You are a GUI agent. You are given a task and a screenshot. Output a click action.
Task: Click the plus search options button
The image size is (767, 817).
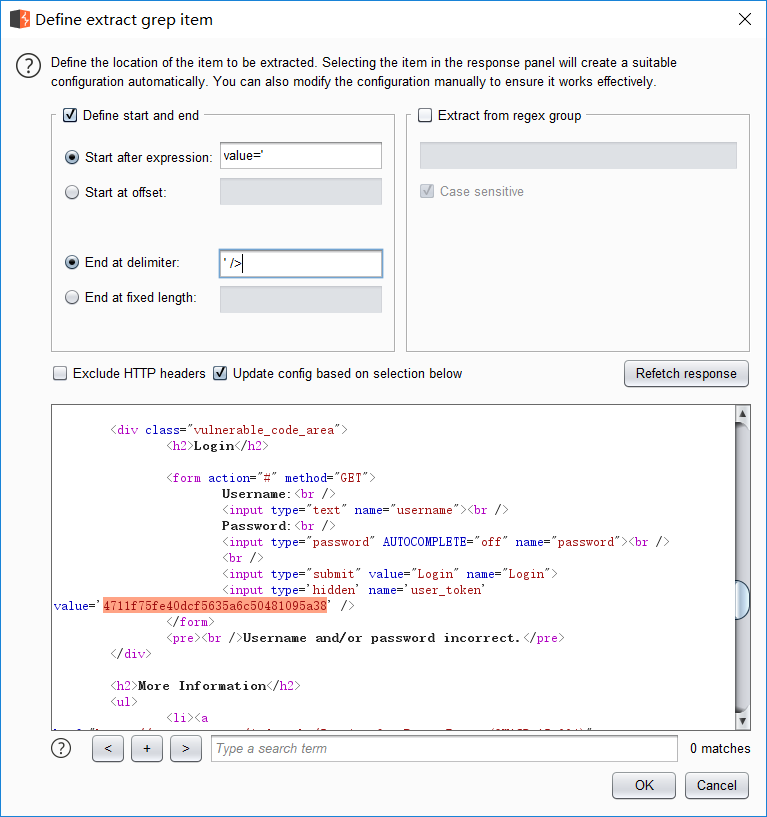tap(146, 748)
